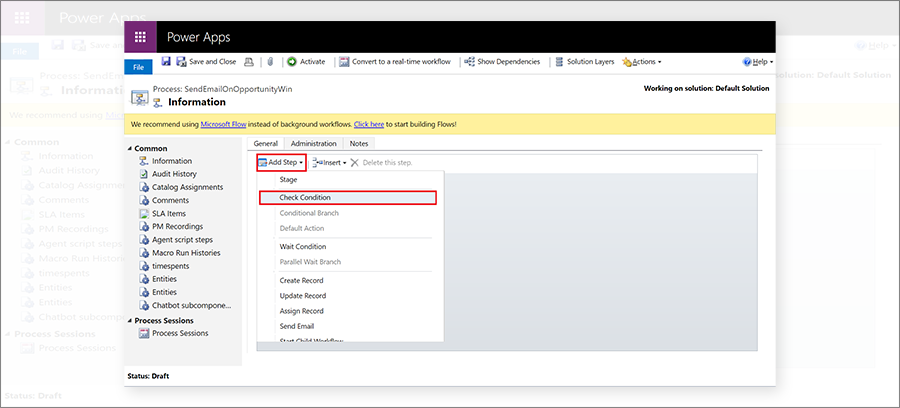Open the Power Apps app launcher waffle

pos(140,37)
